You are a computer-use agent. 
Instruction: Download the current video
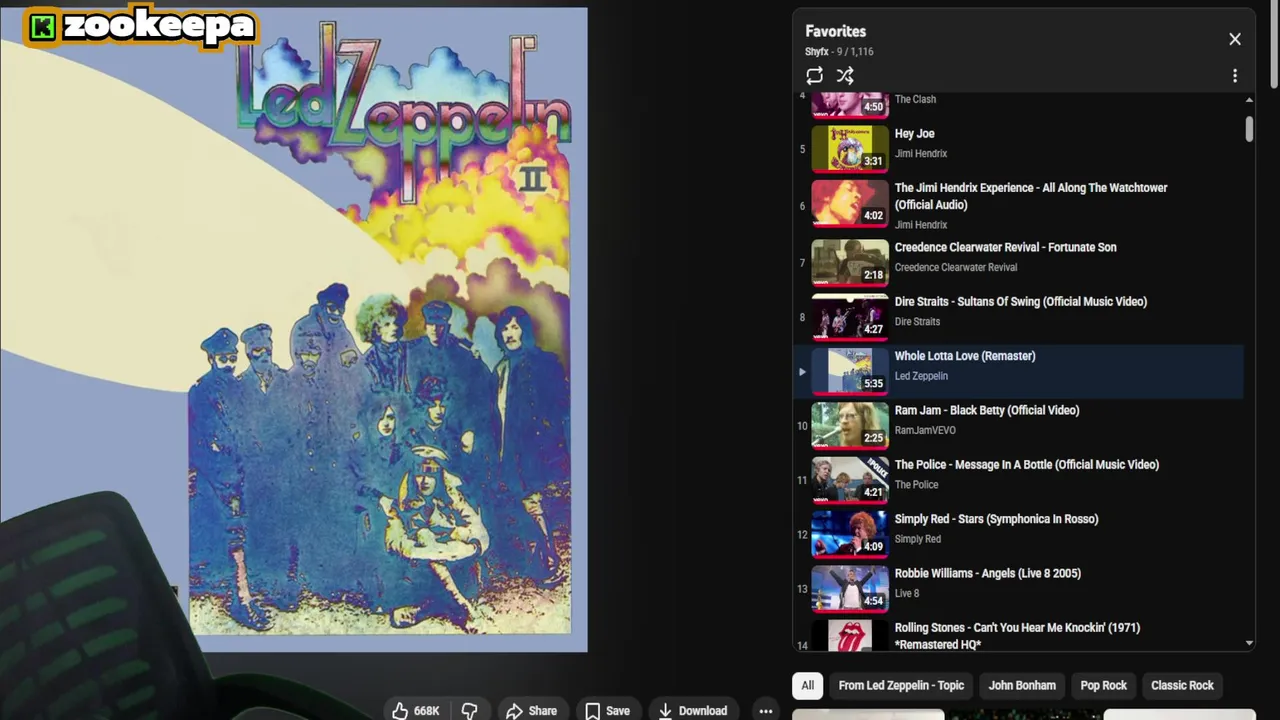(x=693, y=710)
